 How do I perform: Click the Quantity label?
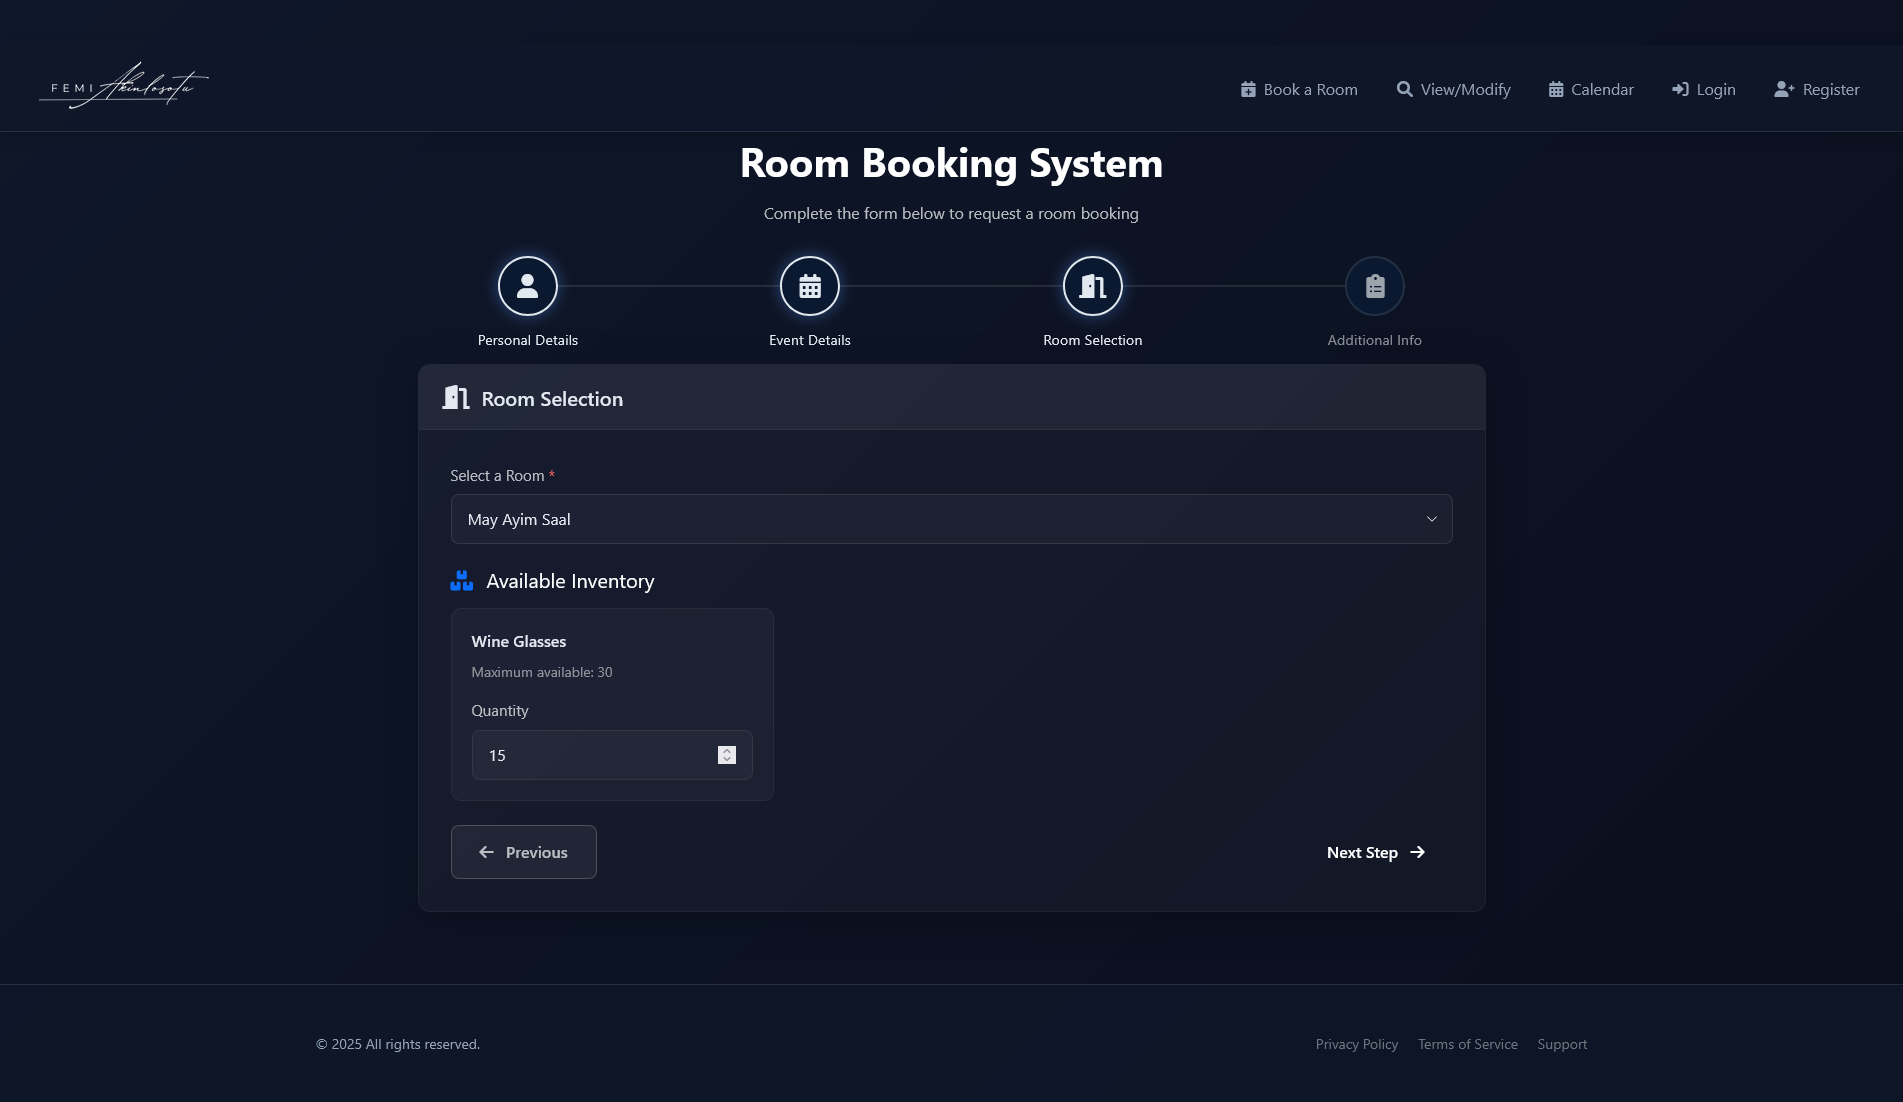point(500,711)
